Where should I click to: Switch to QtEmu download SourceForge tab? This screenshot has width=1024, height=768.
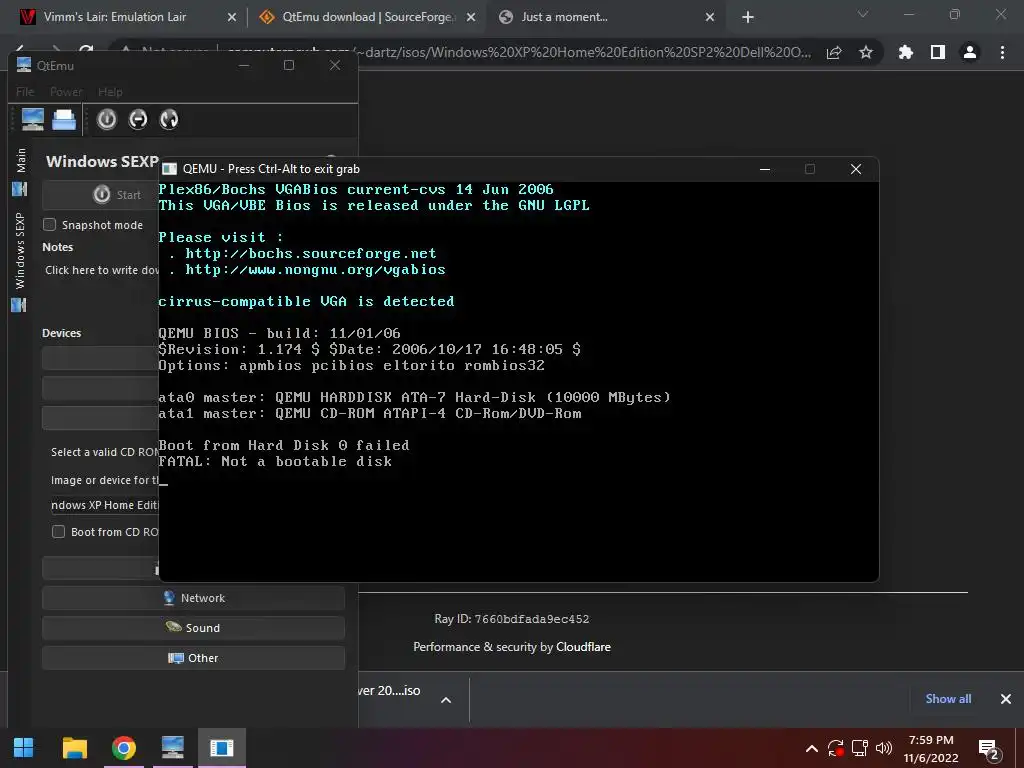click(366, 17)
